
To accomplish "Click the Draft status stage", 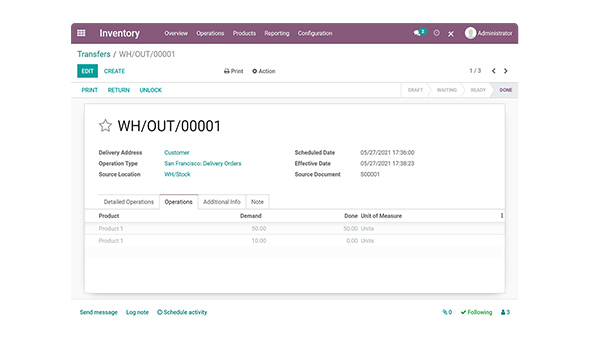I will pos(415,90).
